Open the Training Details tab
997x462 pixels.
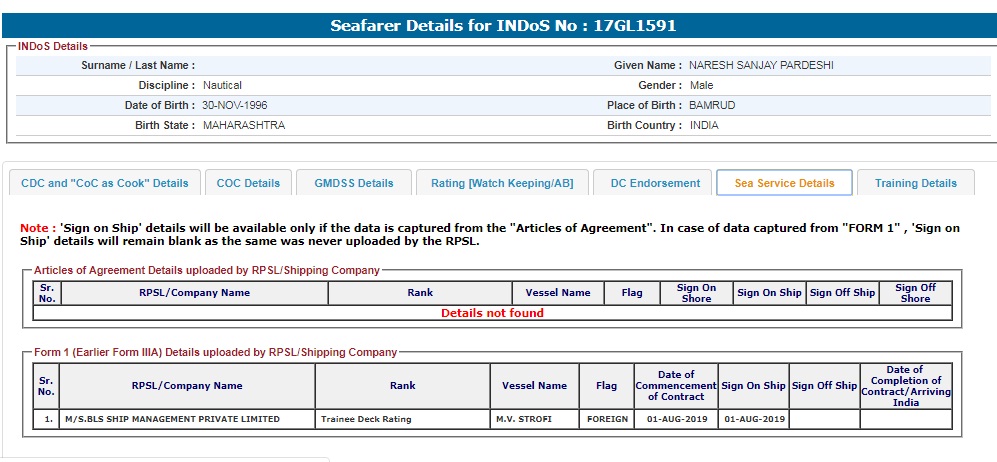(x=916, y=183)
